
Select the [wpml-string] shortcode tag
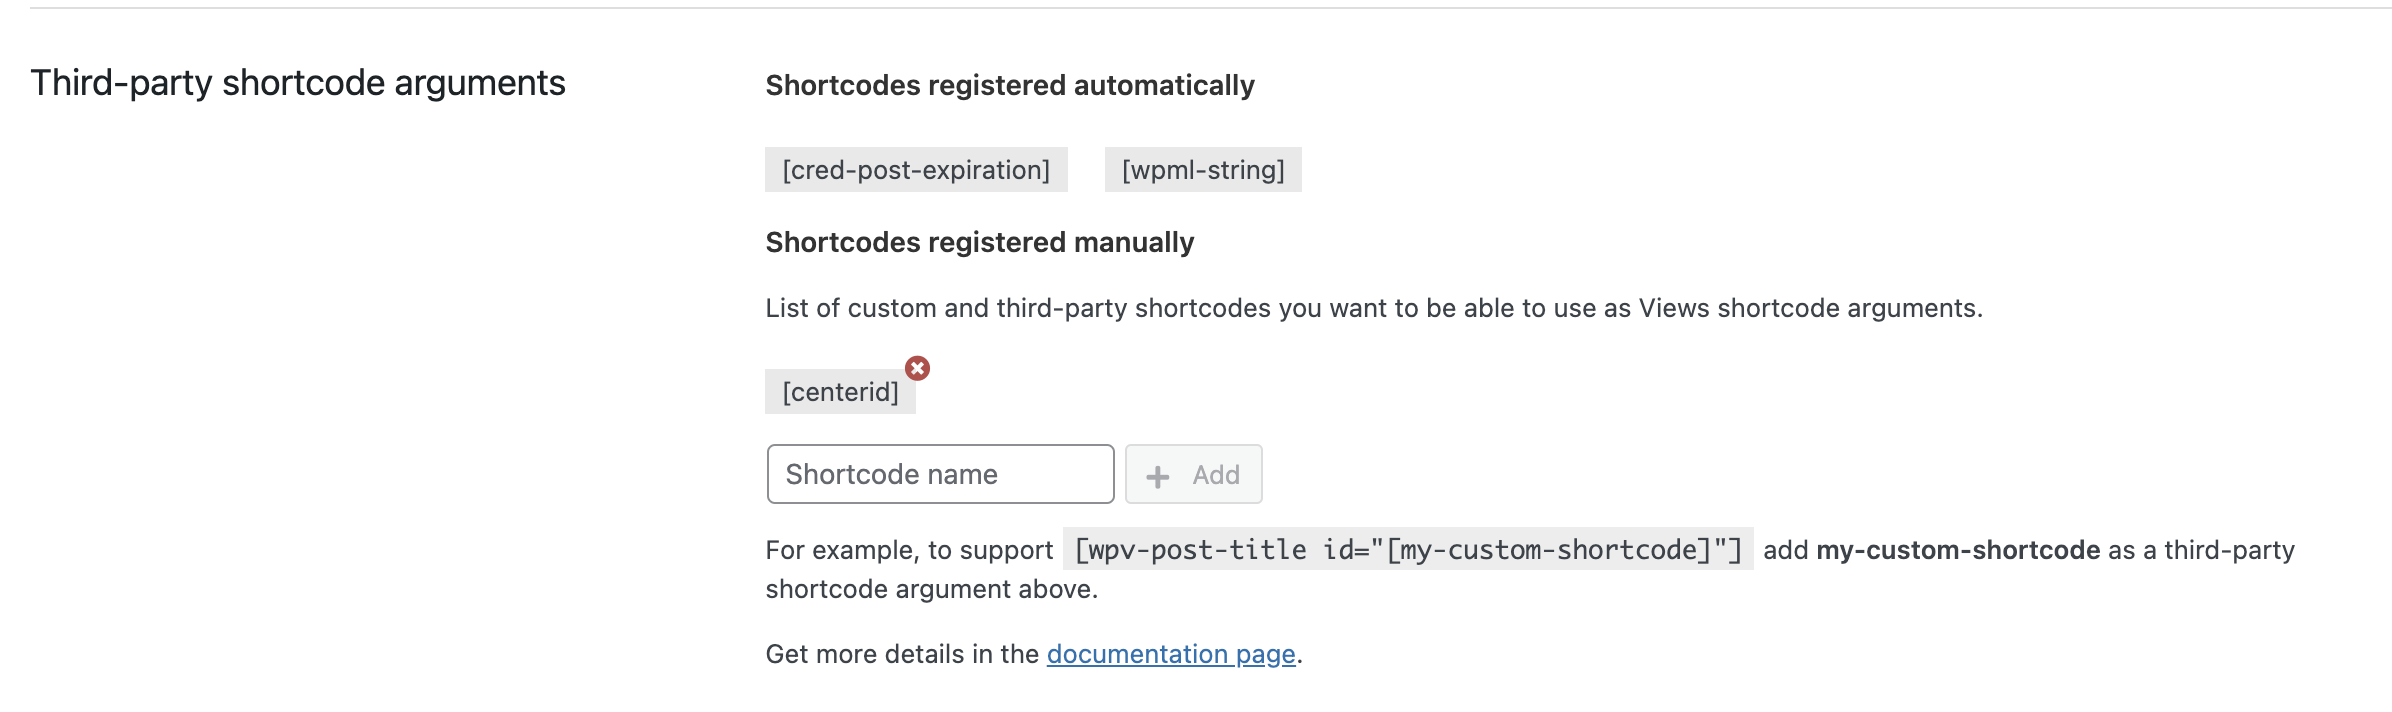pos(1203,170)
